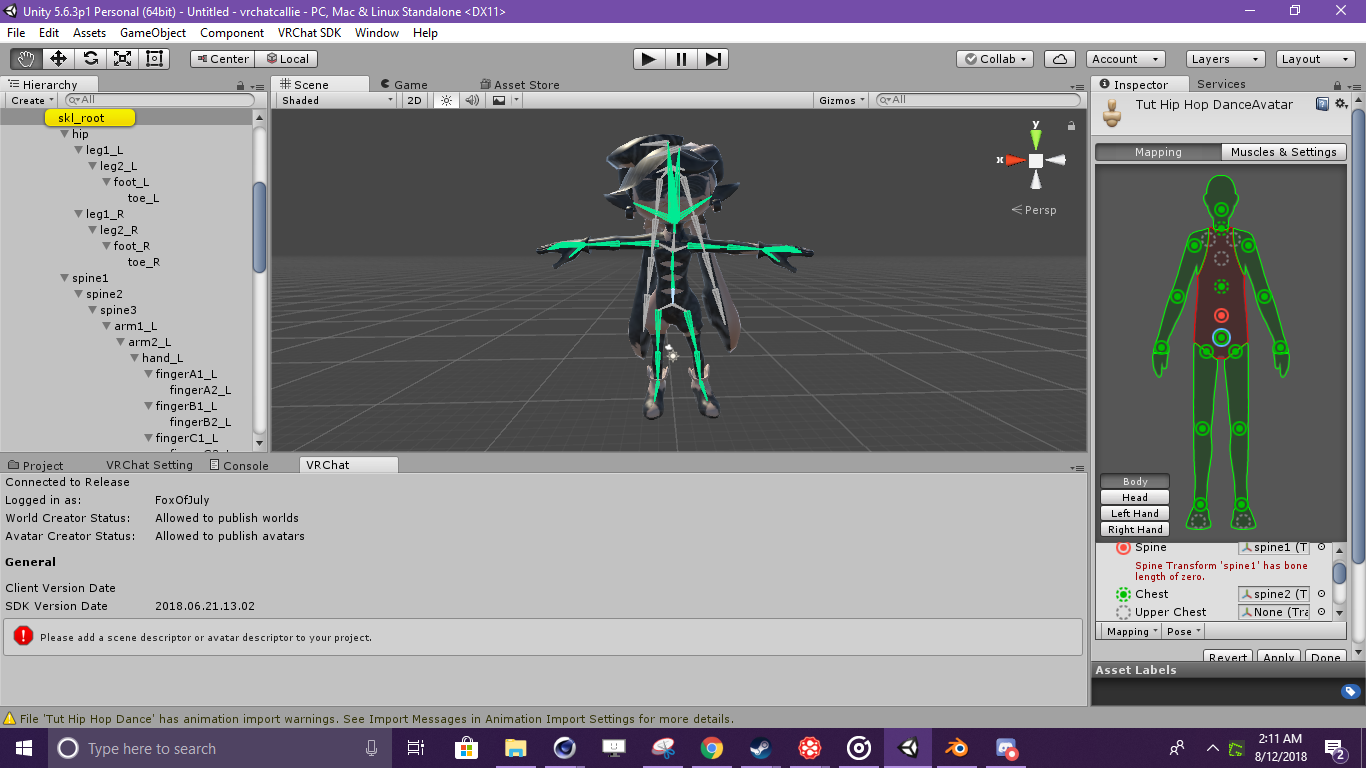Select the Move tool

click(58, 59)
